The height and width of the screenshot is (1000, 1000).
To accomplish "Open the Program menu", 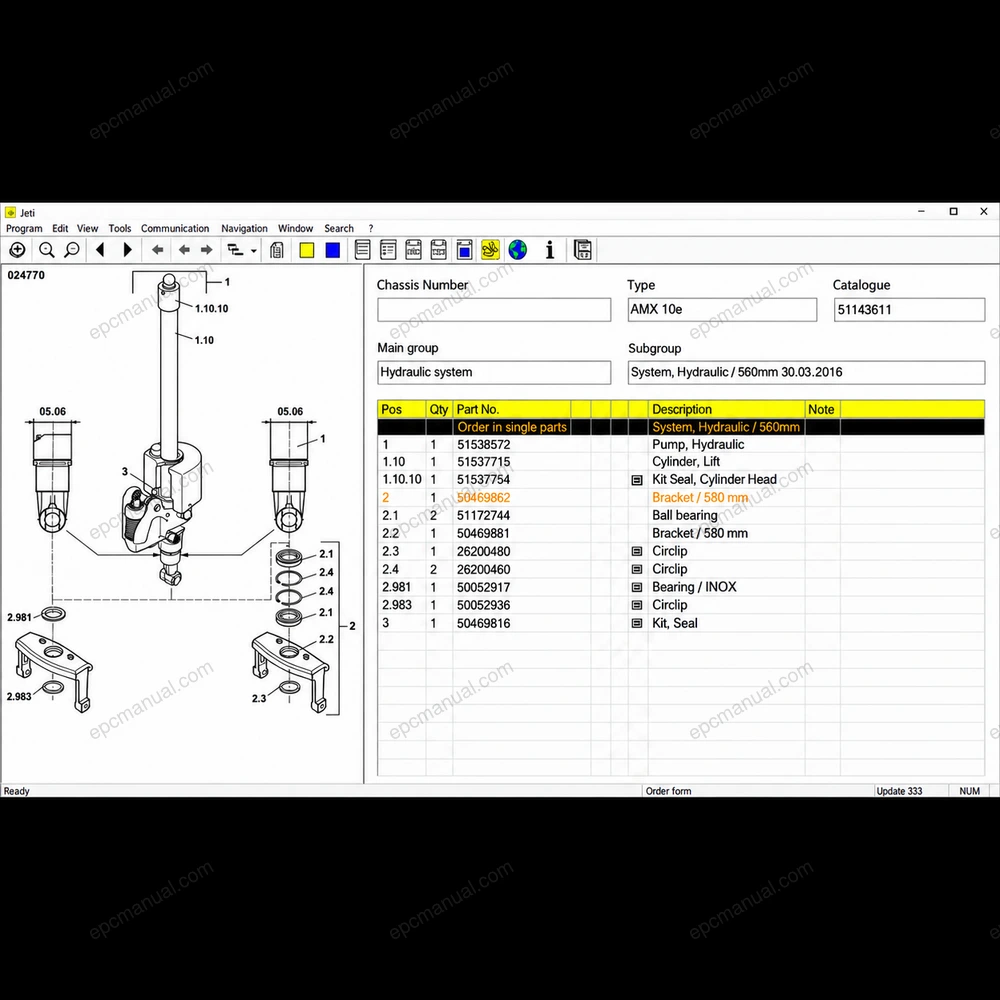I will tap(24, 228).
